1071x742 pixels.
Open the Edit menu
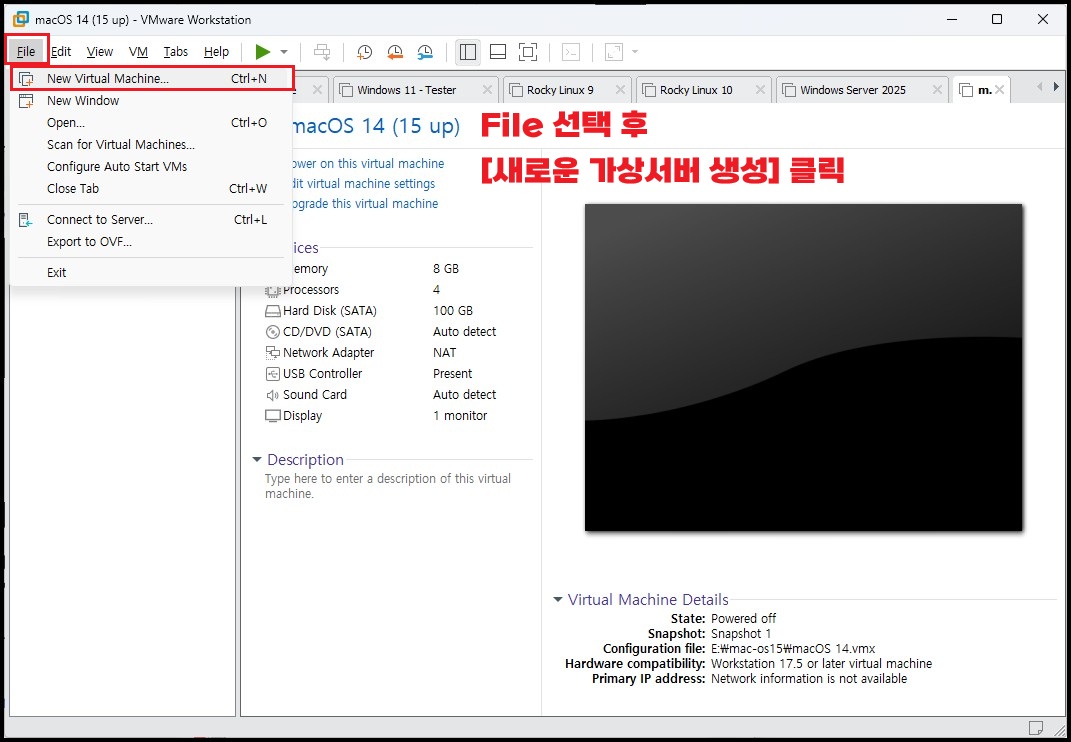point(61,52)
